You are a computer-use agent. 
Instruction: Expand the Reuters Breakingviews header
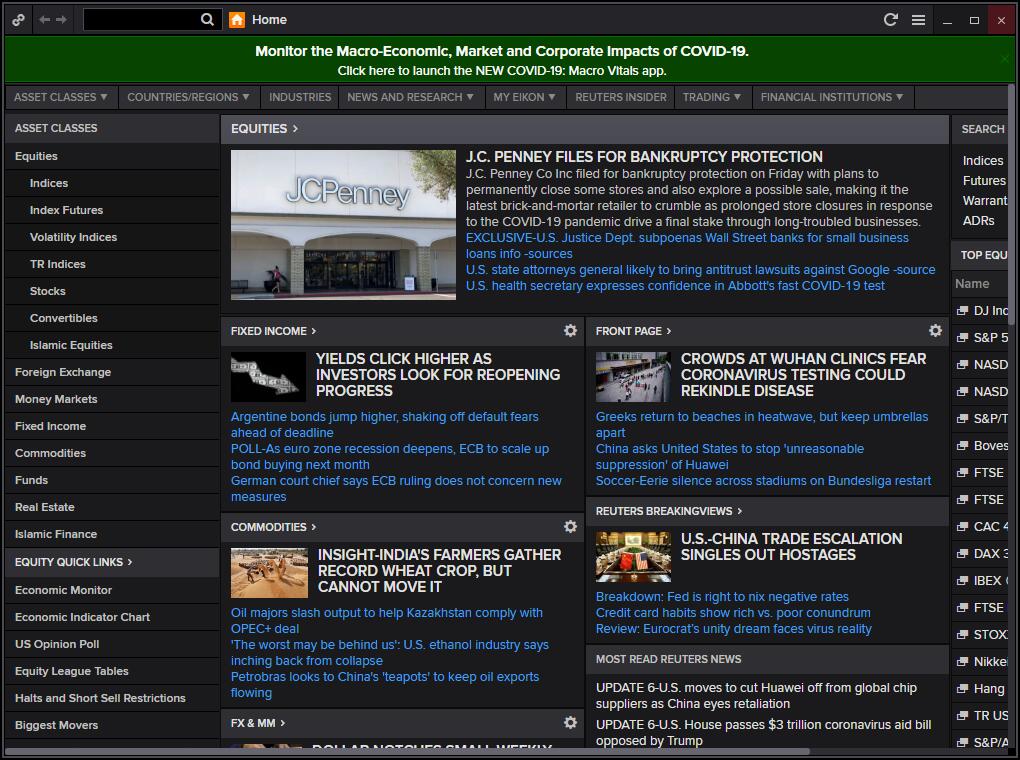click(x=669, y=511)
